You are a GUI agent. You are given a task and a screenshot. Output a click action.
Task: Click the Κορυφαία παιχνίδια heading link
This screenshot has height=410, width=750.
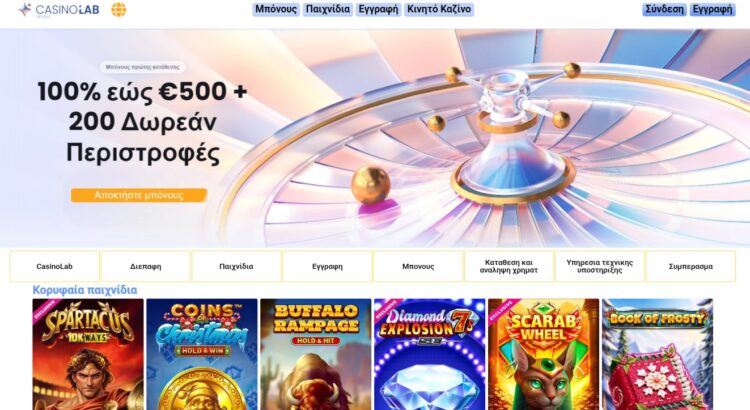[x=85, y=290]
